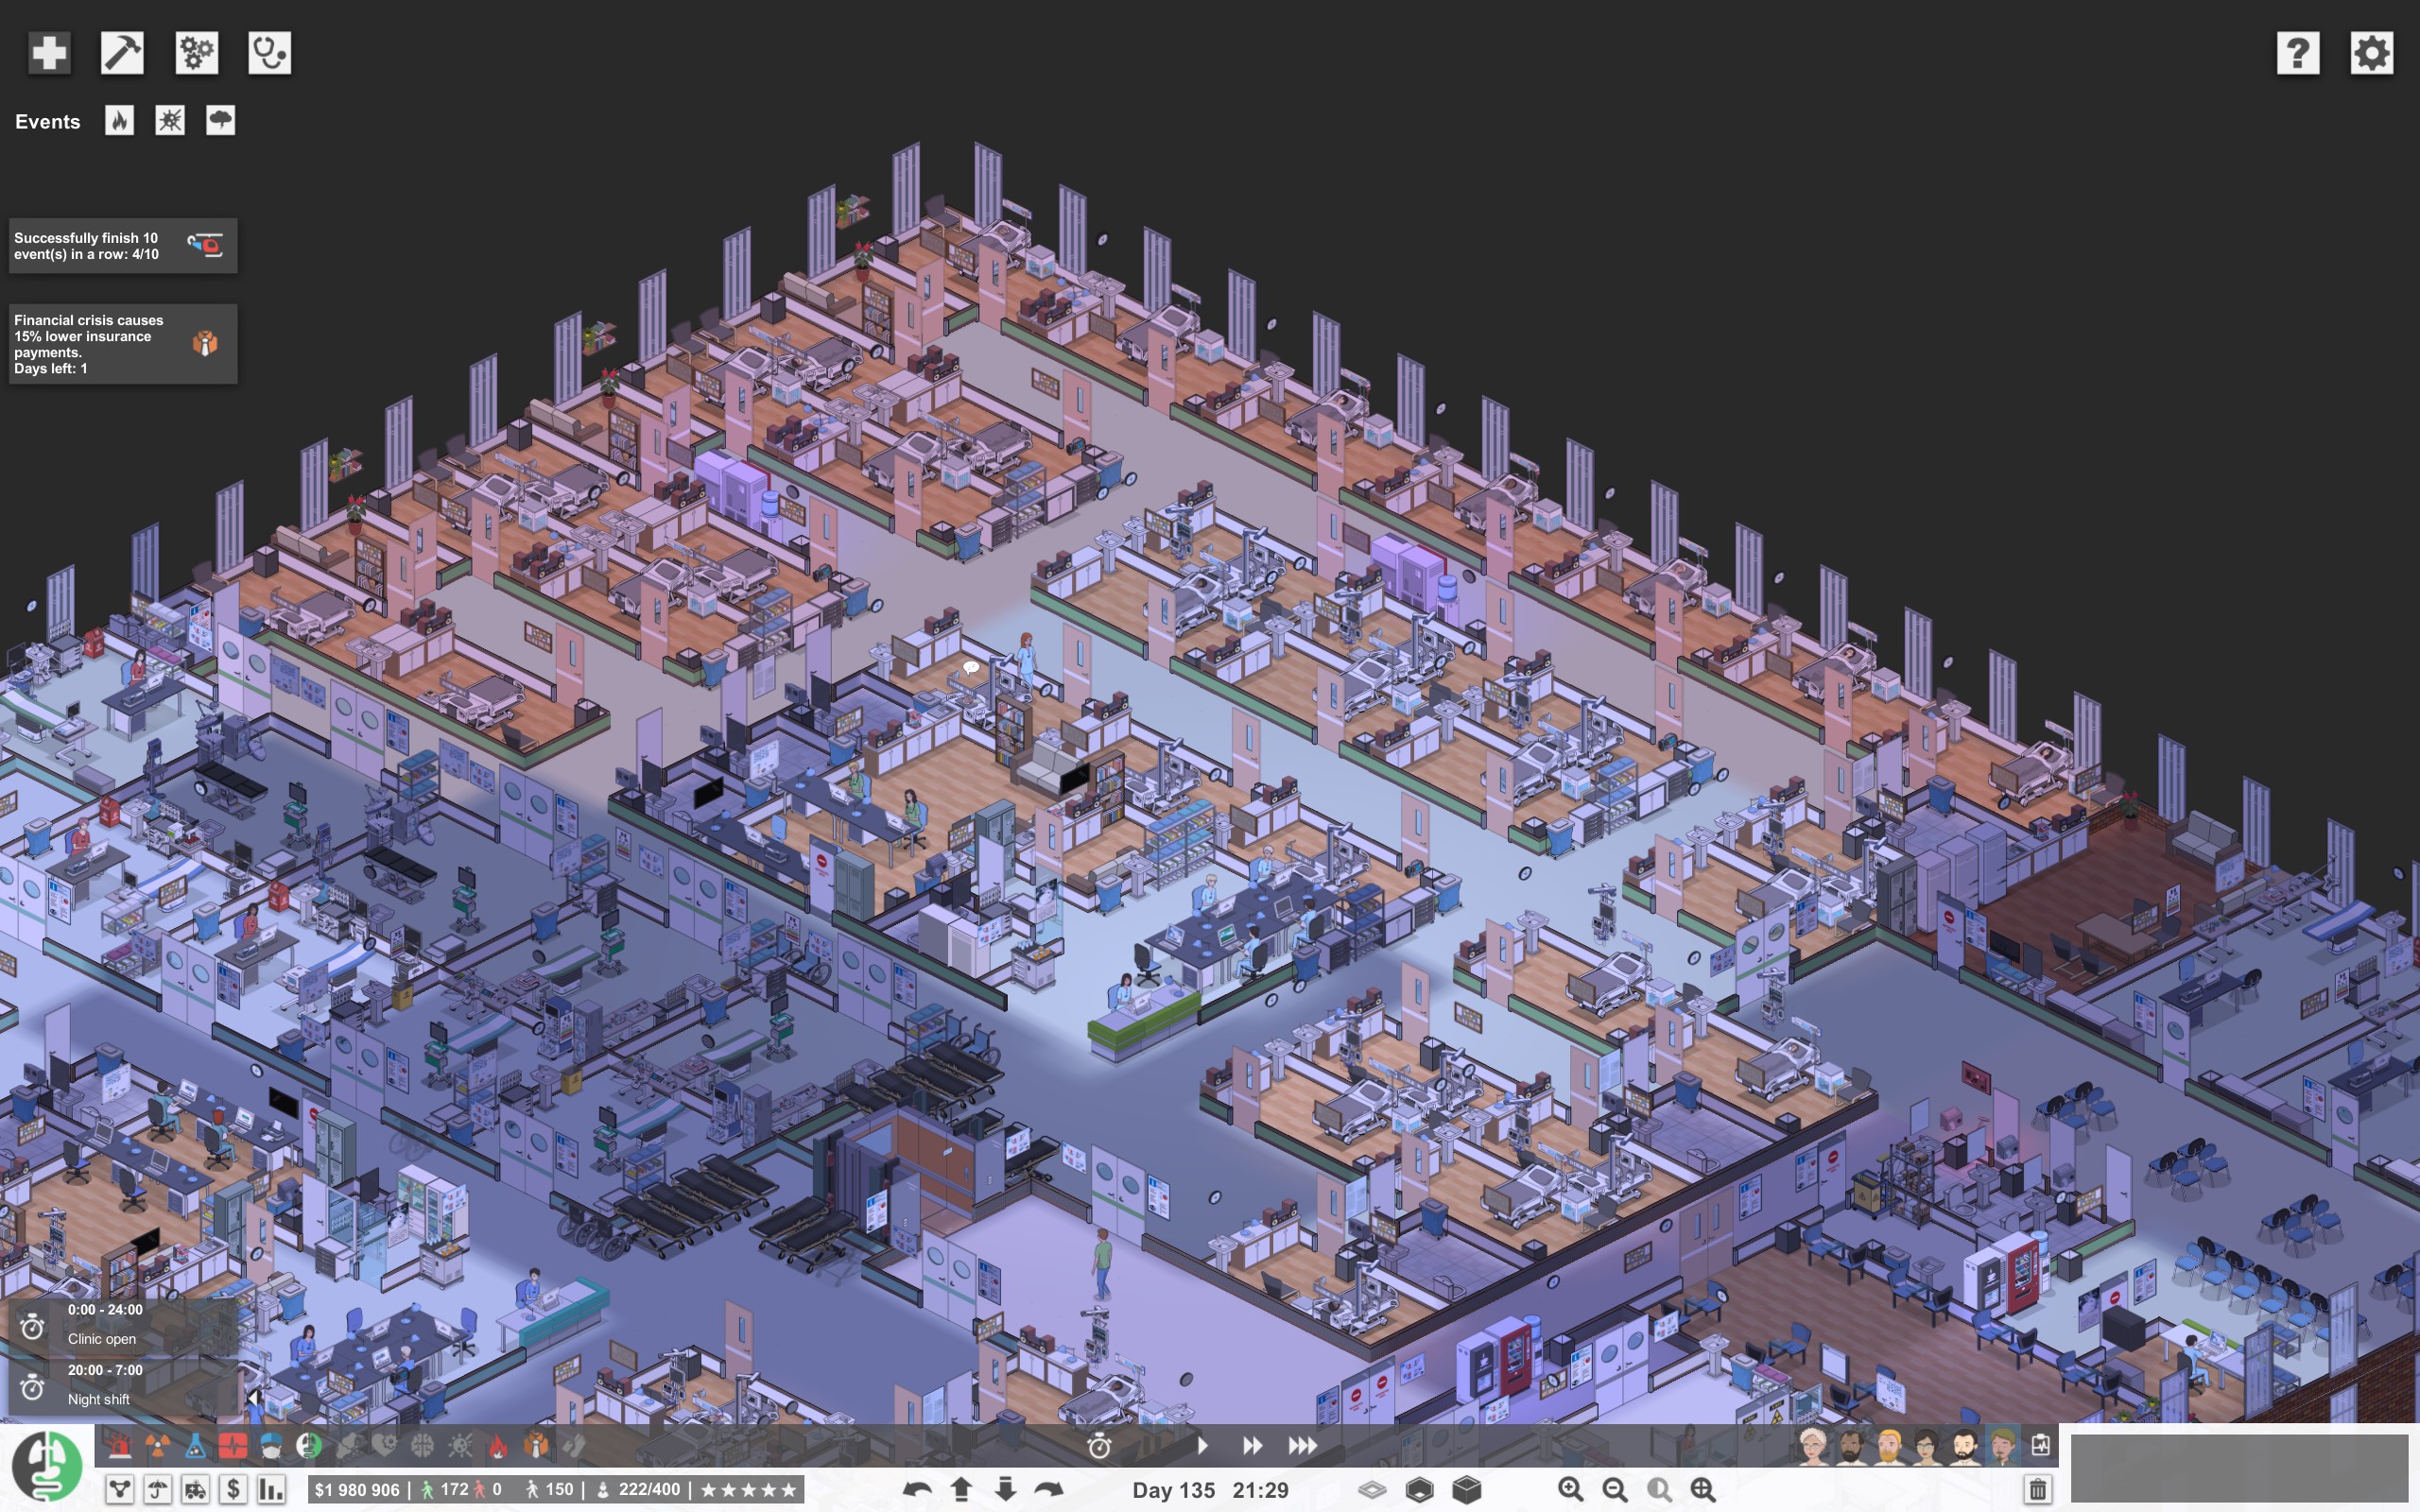Select the Infectious diseases virus icon
2420x1512 pixels.
[460, 1445]
